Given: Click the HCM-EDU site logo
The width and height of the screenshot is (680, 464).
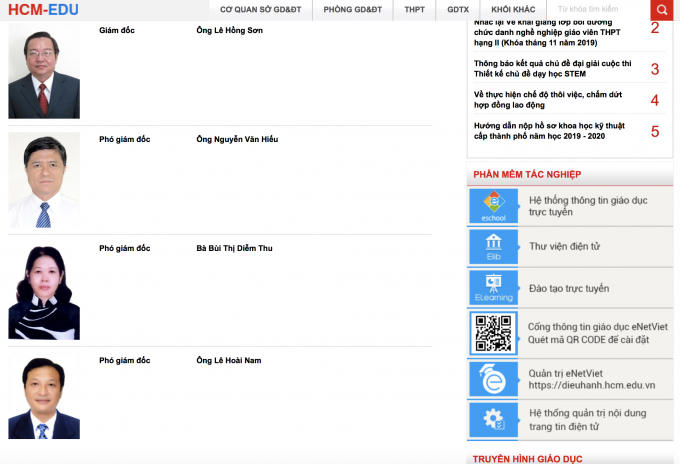Looking at the screenshot, I should 43,10.
